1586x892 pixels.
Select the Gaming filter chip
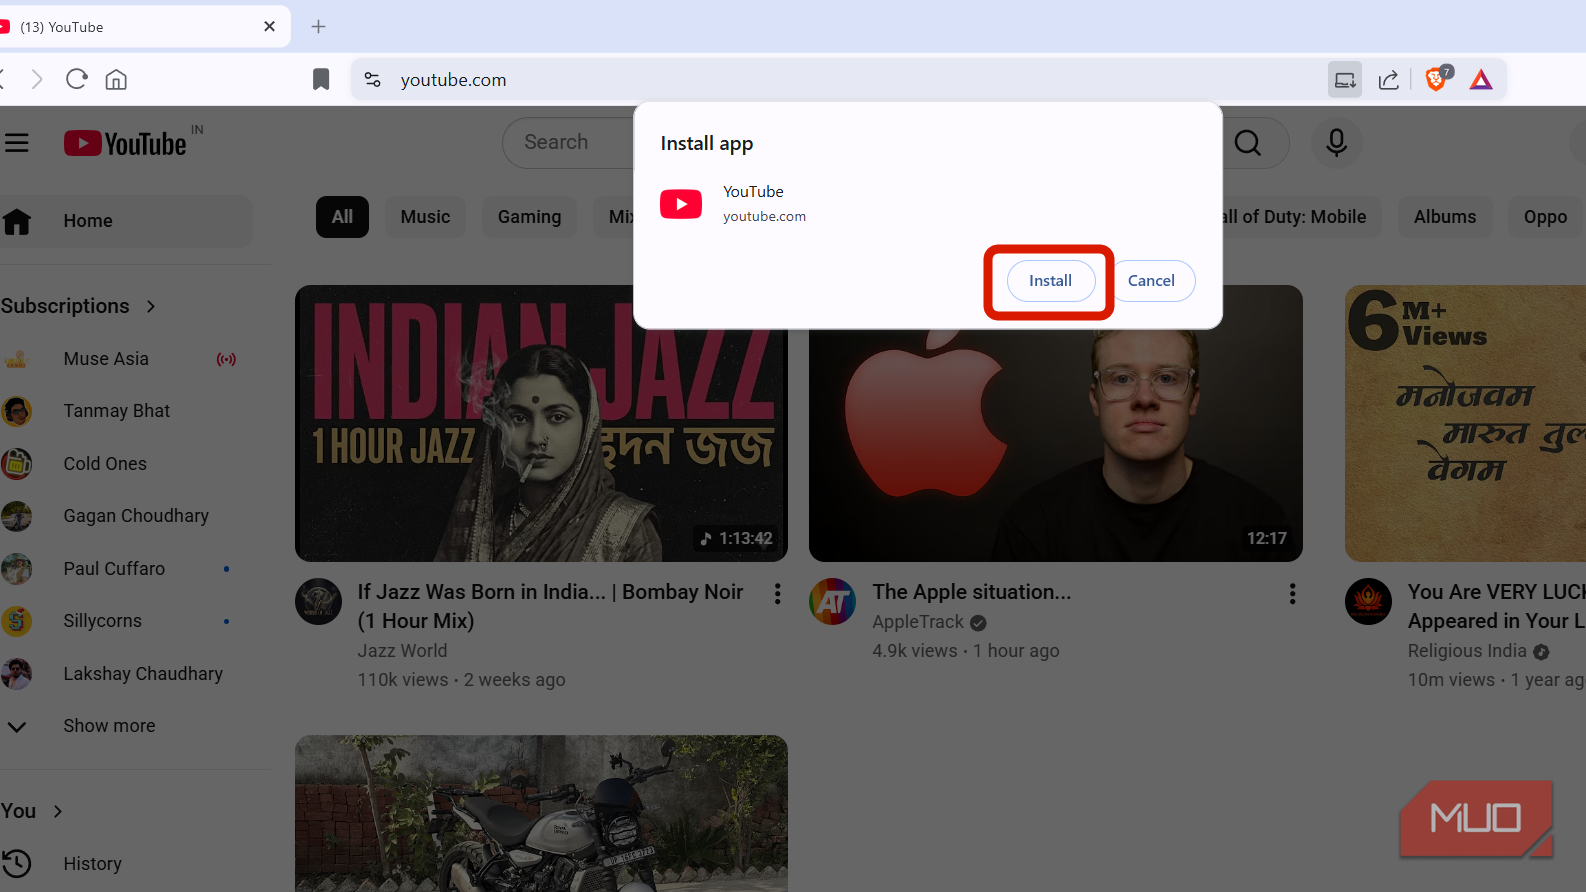click(529, 217)
